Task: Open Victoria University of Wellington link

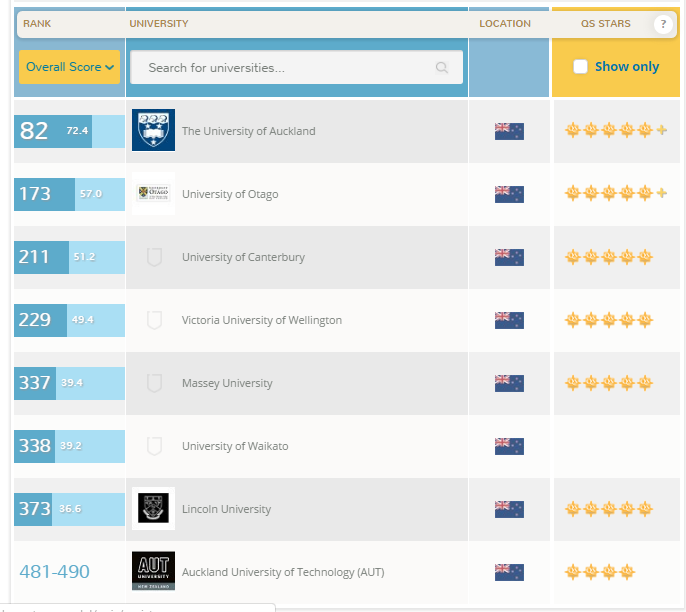Action: (x=262, y=320)
